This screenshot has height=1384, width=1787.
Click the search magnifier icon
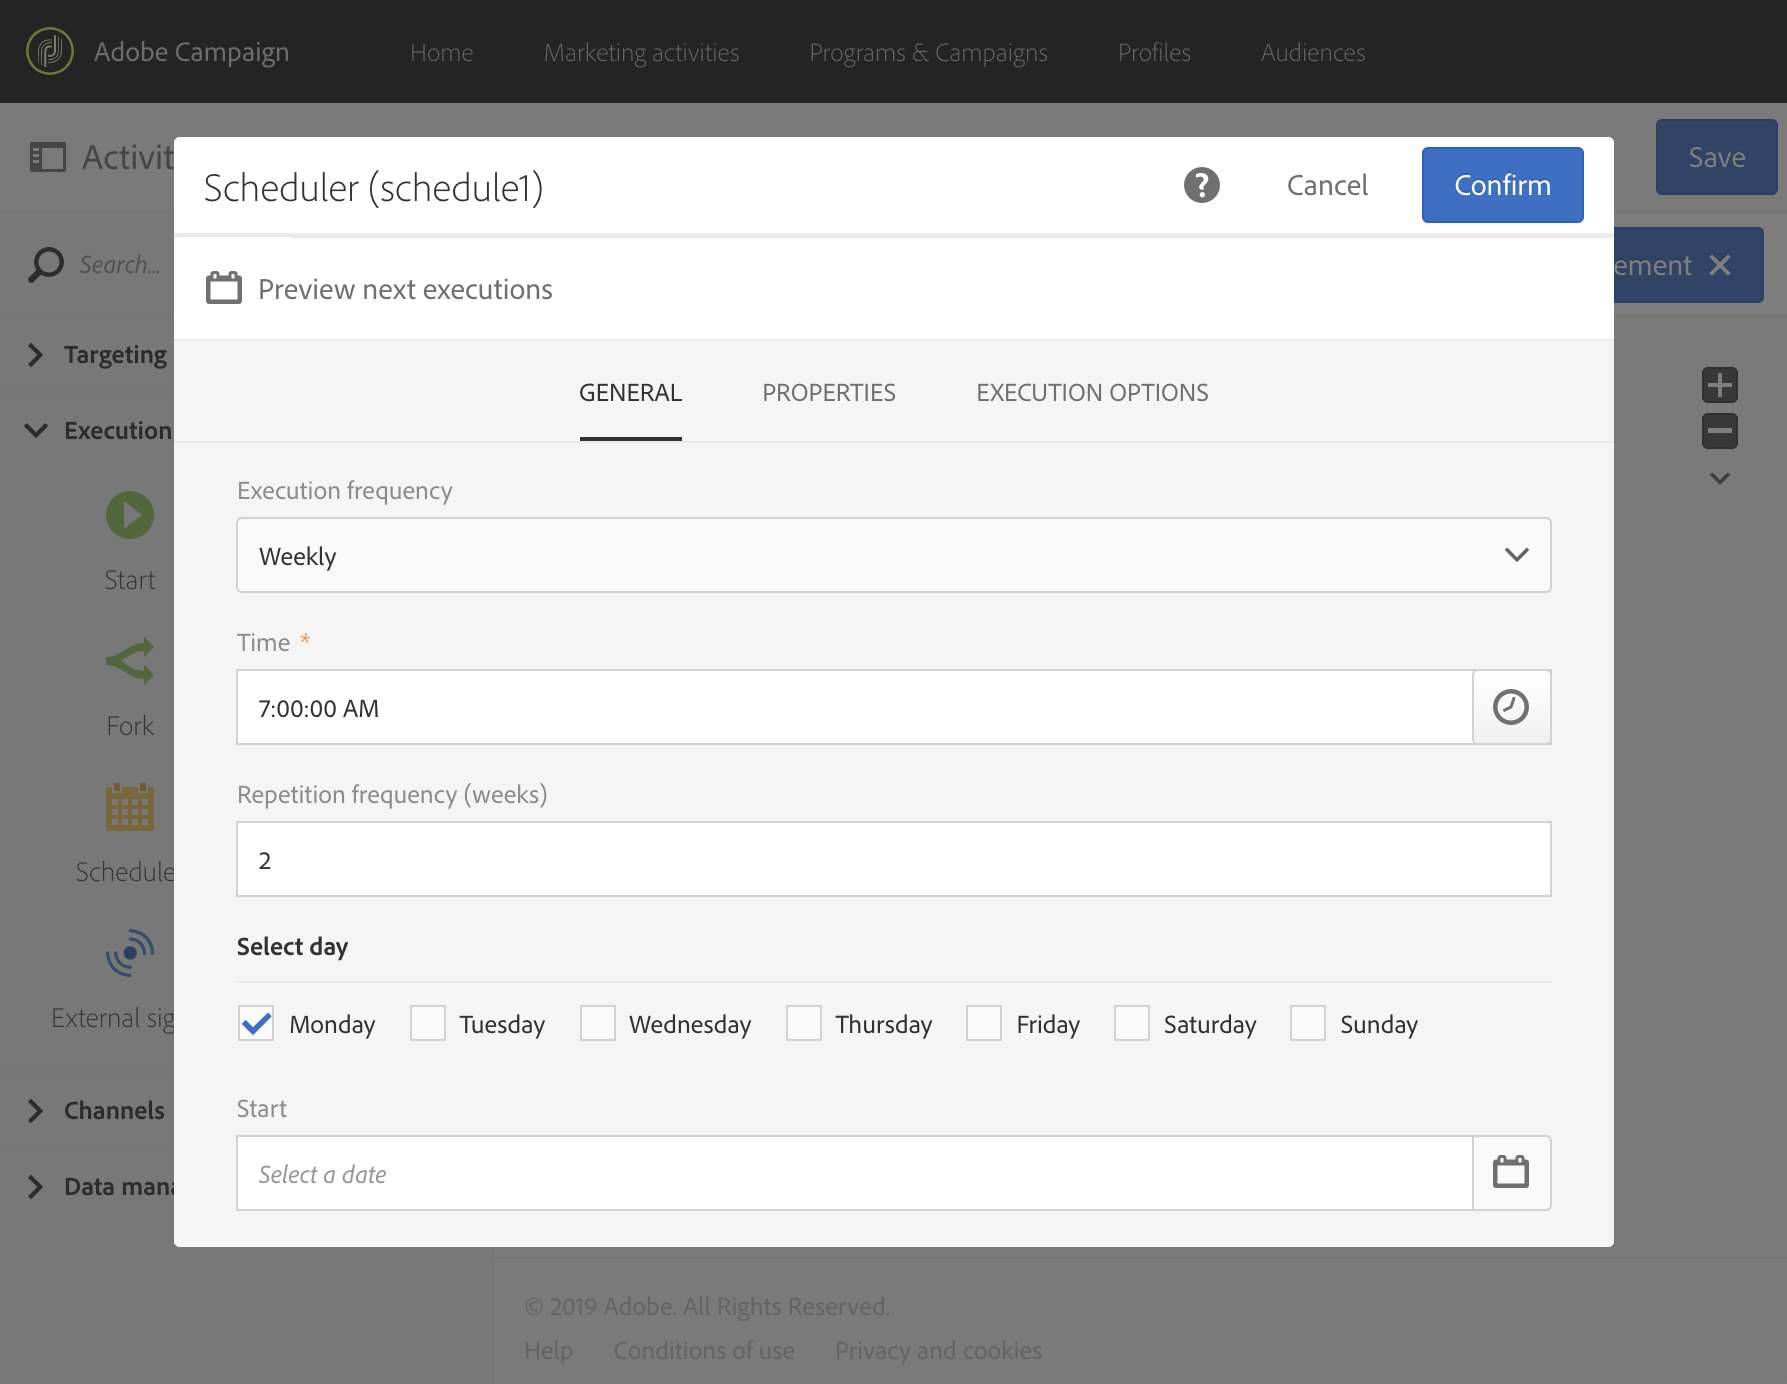point(46,264)
